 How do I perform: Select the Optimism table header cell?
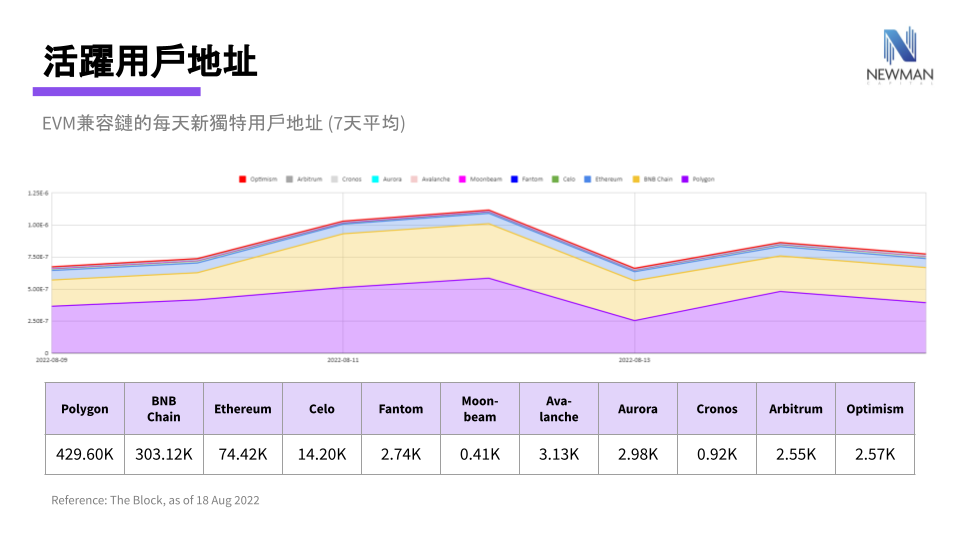[874, 409]
